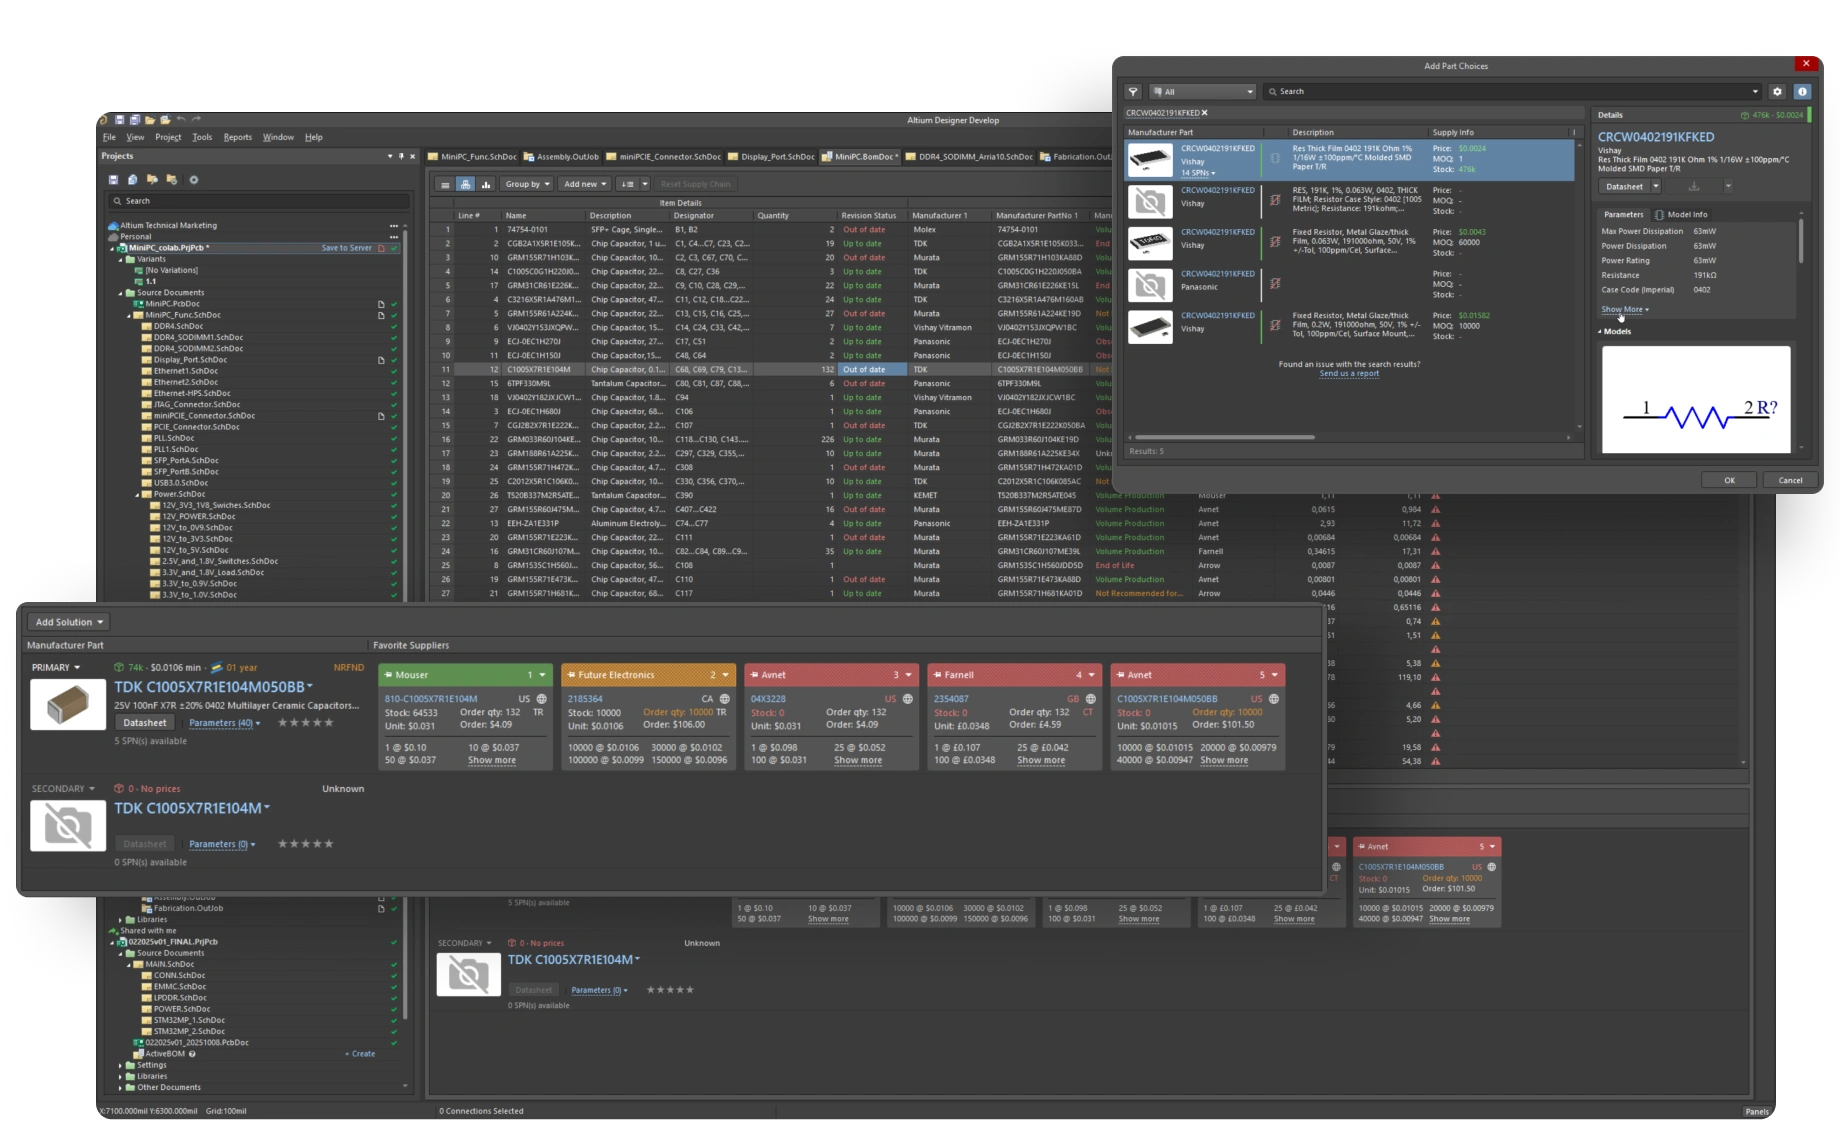The image size is (1840, 1136).
Task: Click the Projects panel search field
Action: (260, 201)
